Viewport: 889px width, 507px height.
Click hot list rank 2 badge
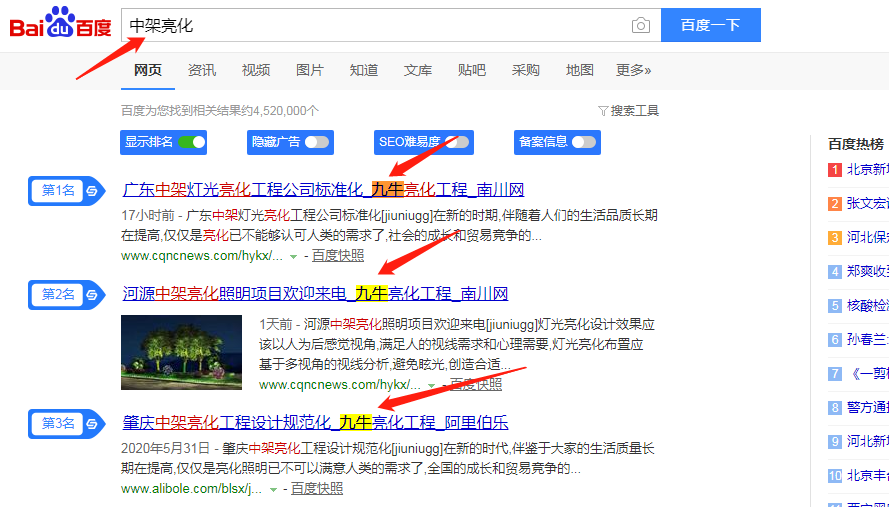pyautogui.click(x=835, y=204)
